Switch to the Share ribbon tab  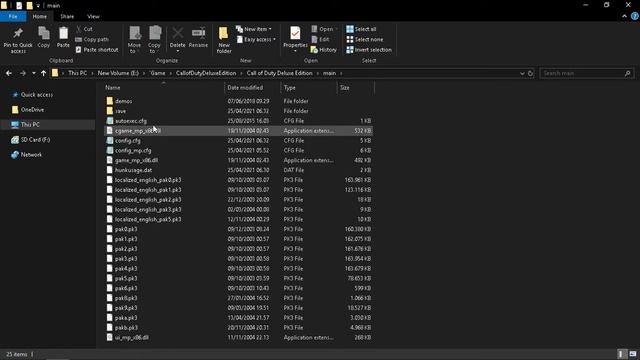(x=67, y=16)
